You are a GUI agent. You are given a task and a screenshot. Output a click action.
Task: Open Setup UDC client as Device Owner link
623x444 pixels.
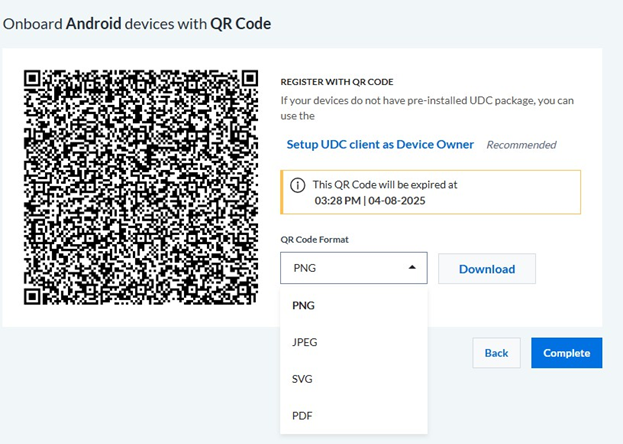[x=380, y=145]
